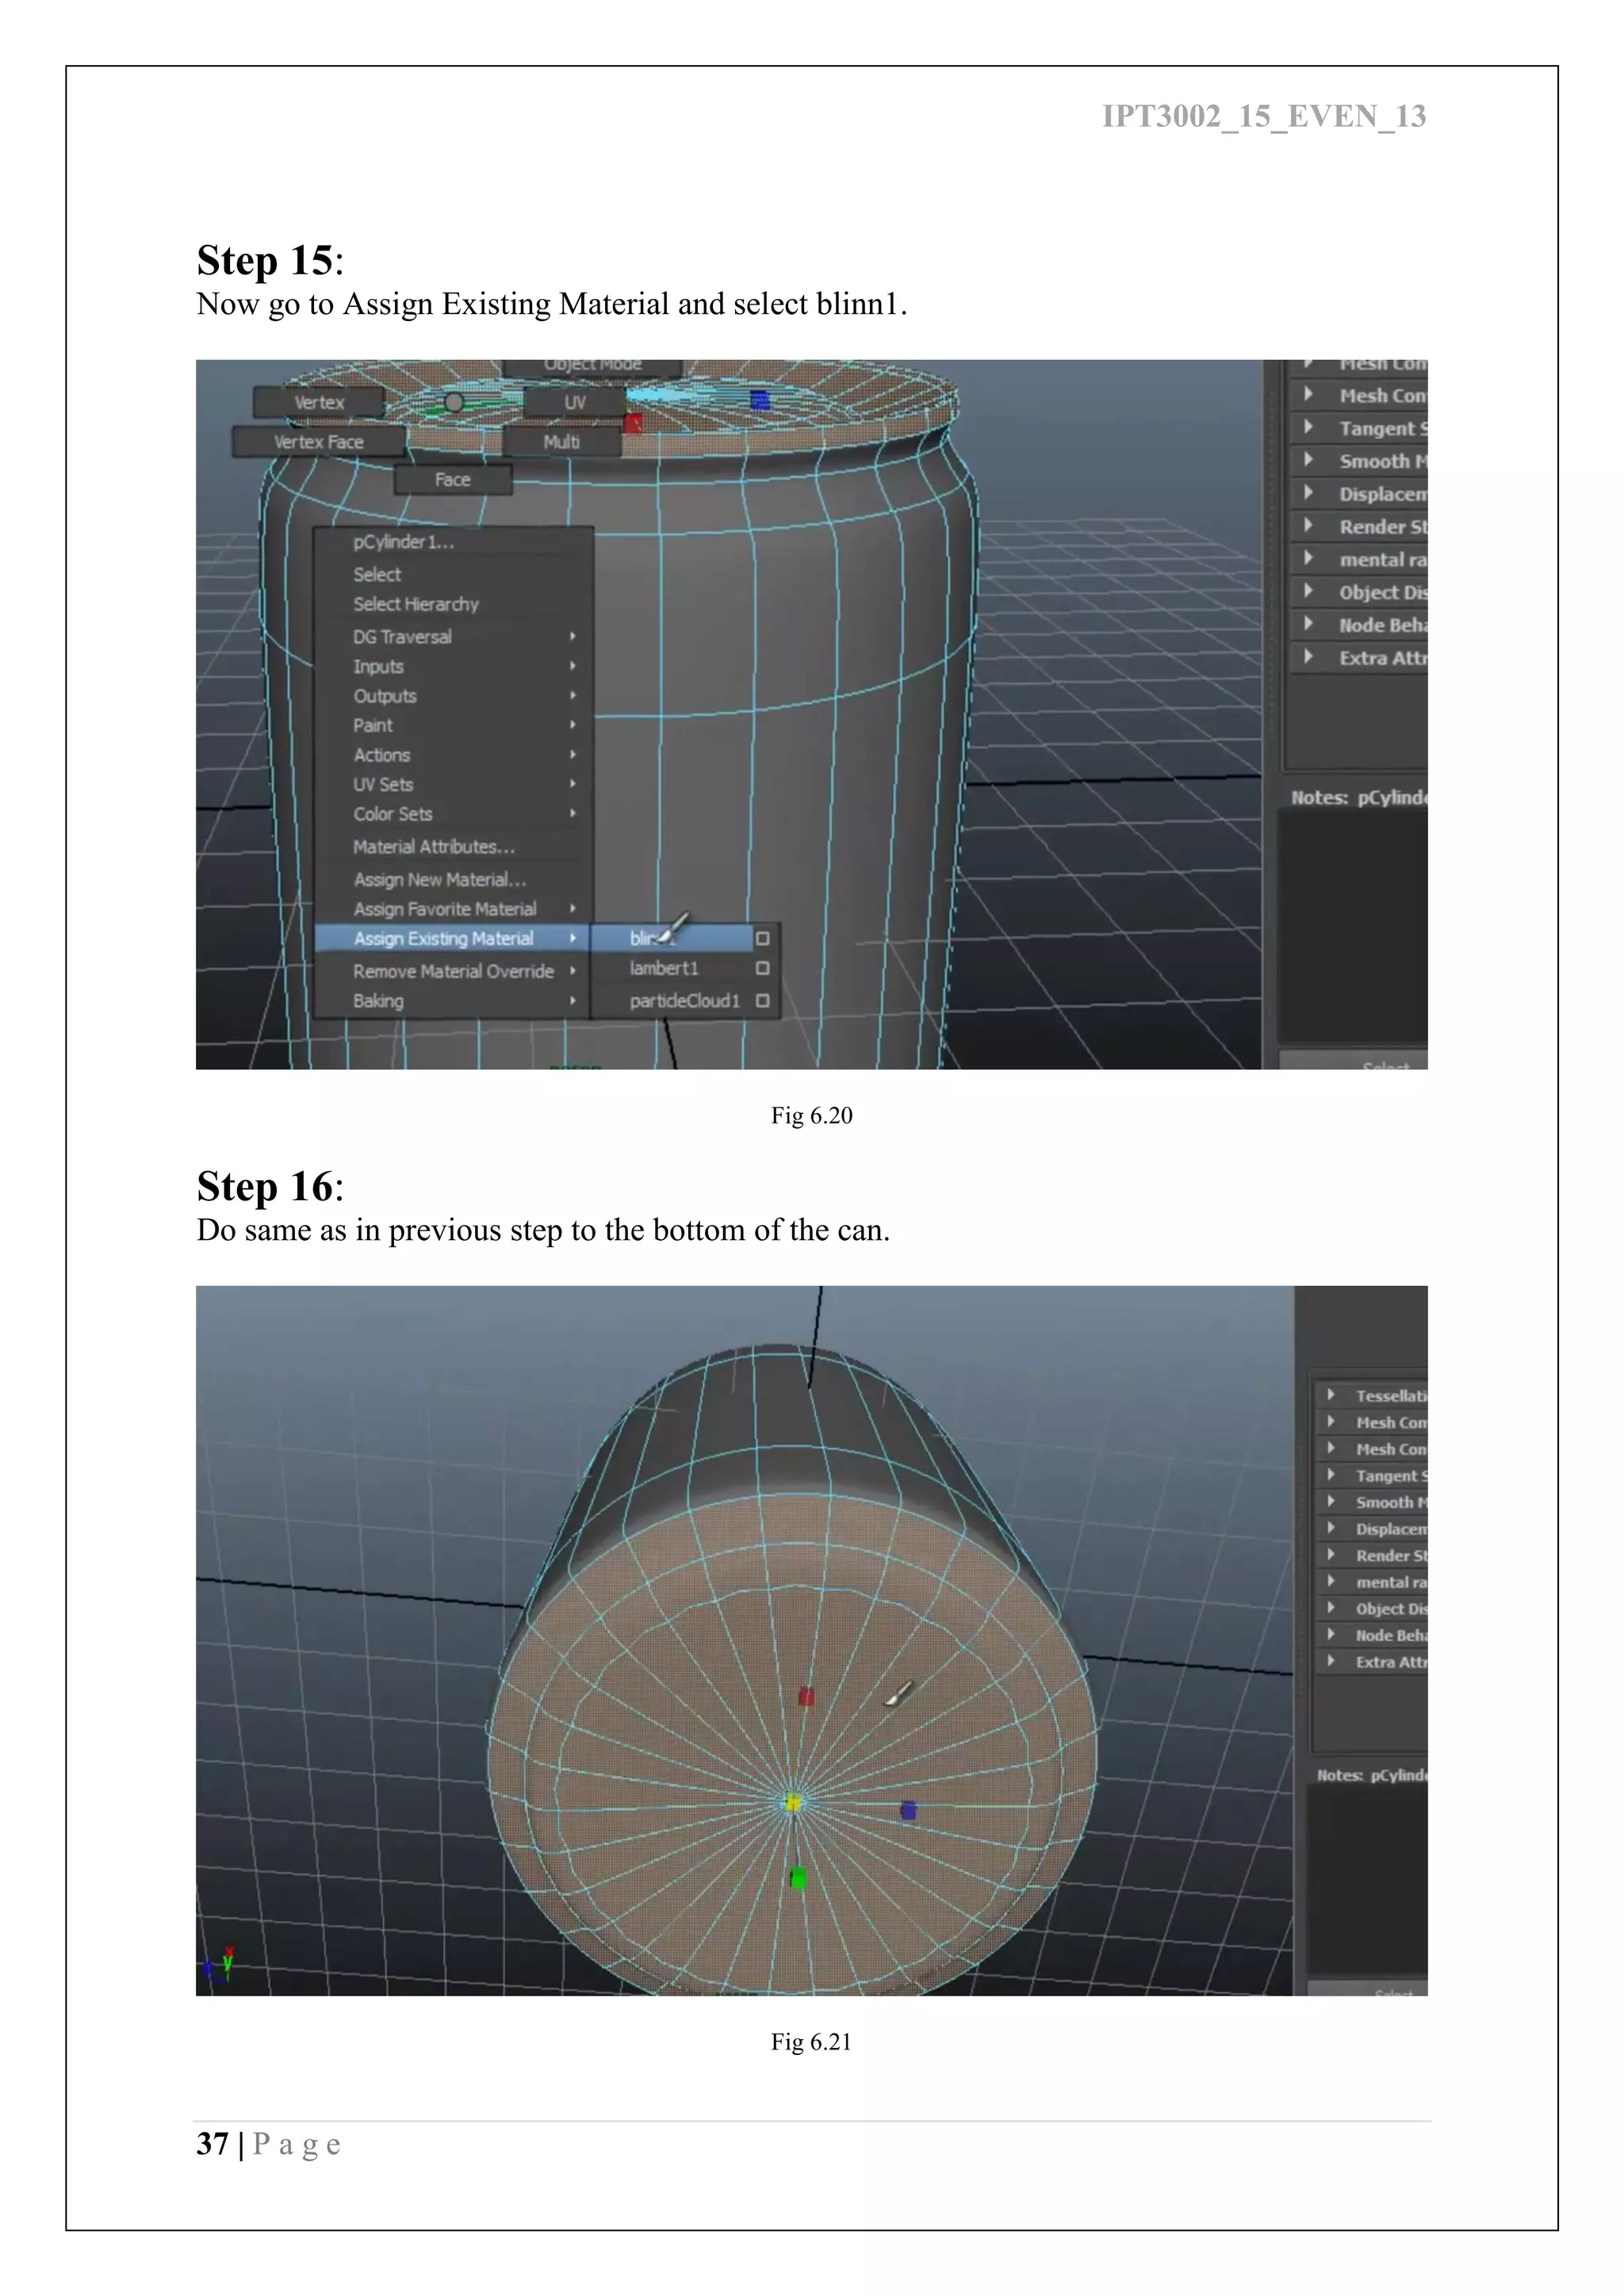Viewport: 1624px width, 2296px height.
Task: Click the yellow center manipulator handle
Action: click(793, 1802)
